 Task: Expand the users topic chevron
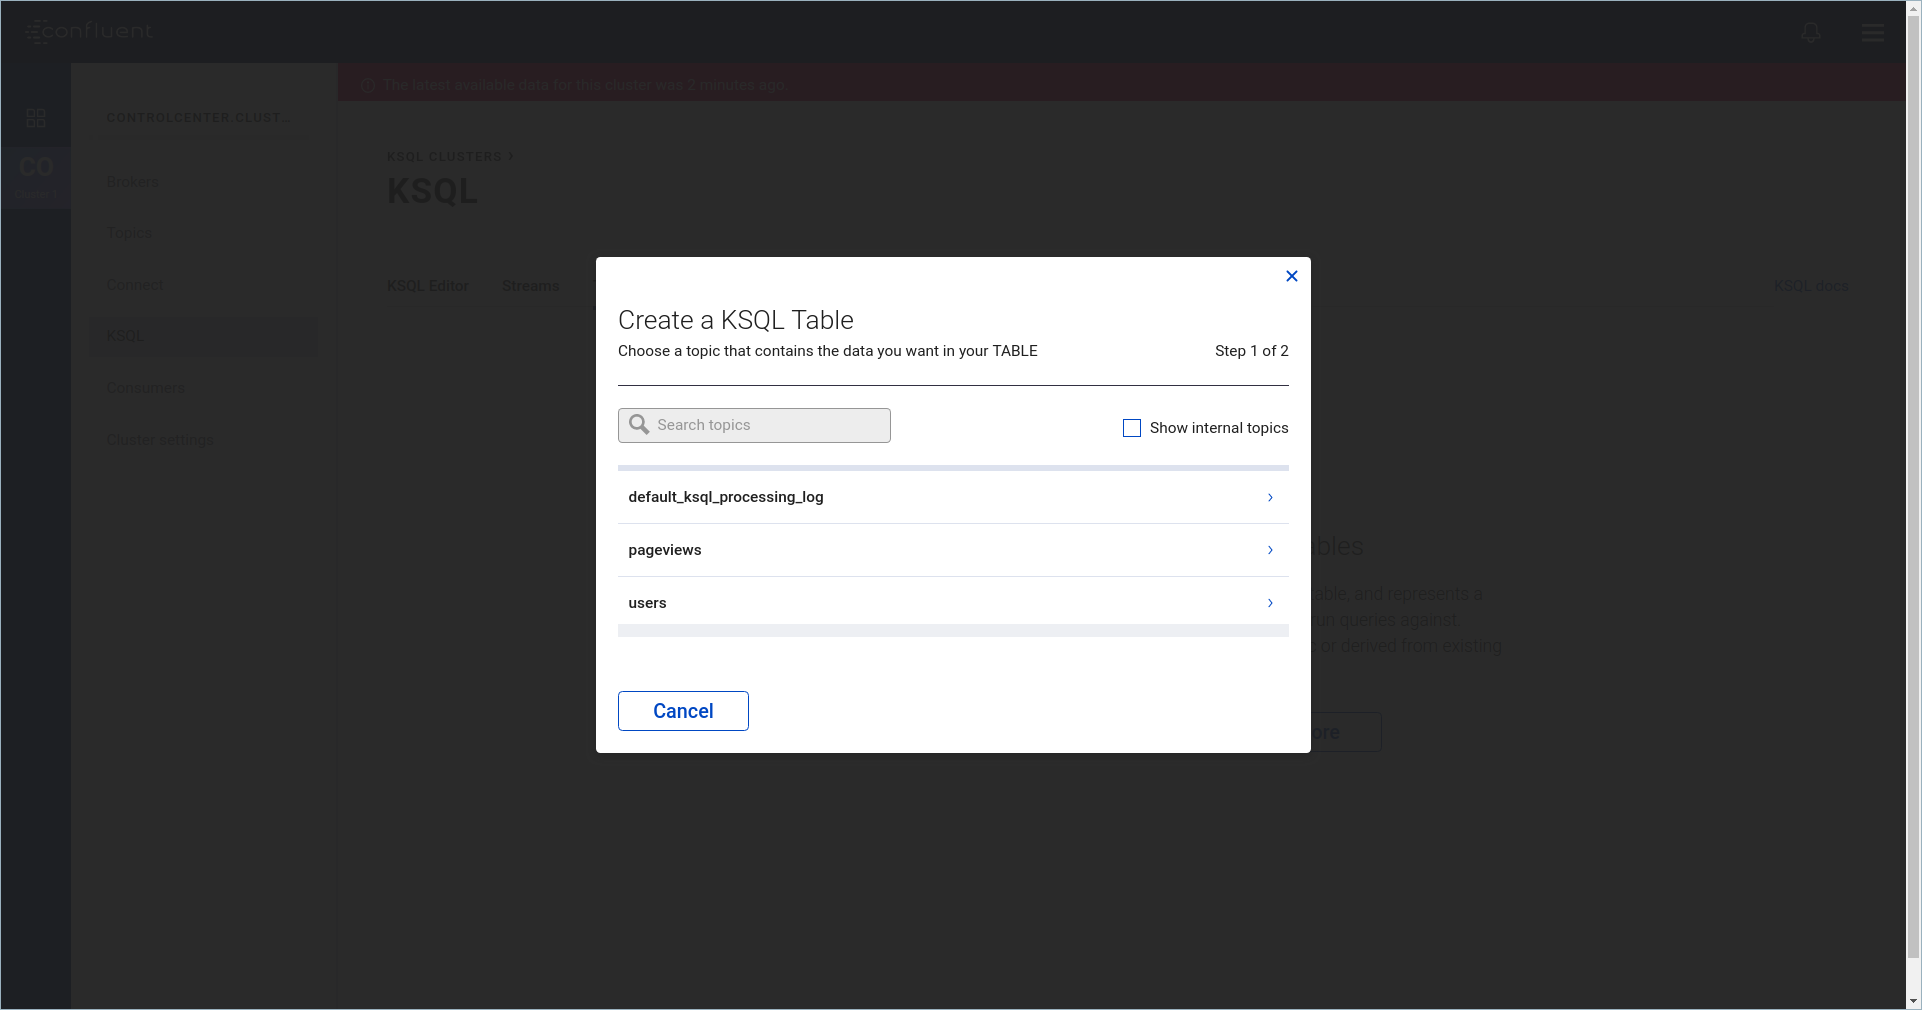coord(1270,603)
